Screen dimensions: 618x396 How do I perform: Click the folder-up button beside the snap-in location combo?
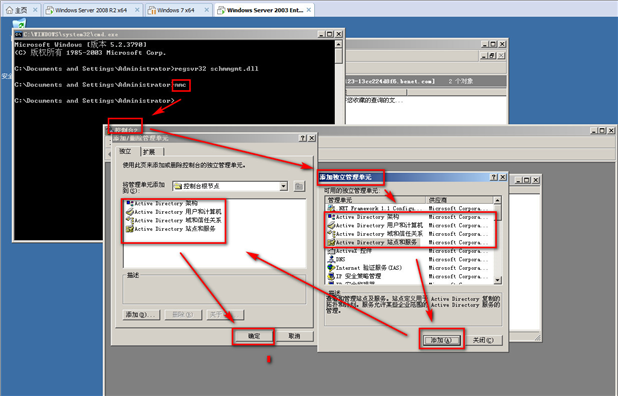pos(299,186)
